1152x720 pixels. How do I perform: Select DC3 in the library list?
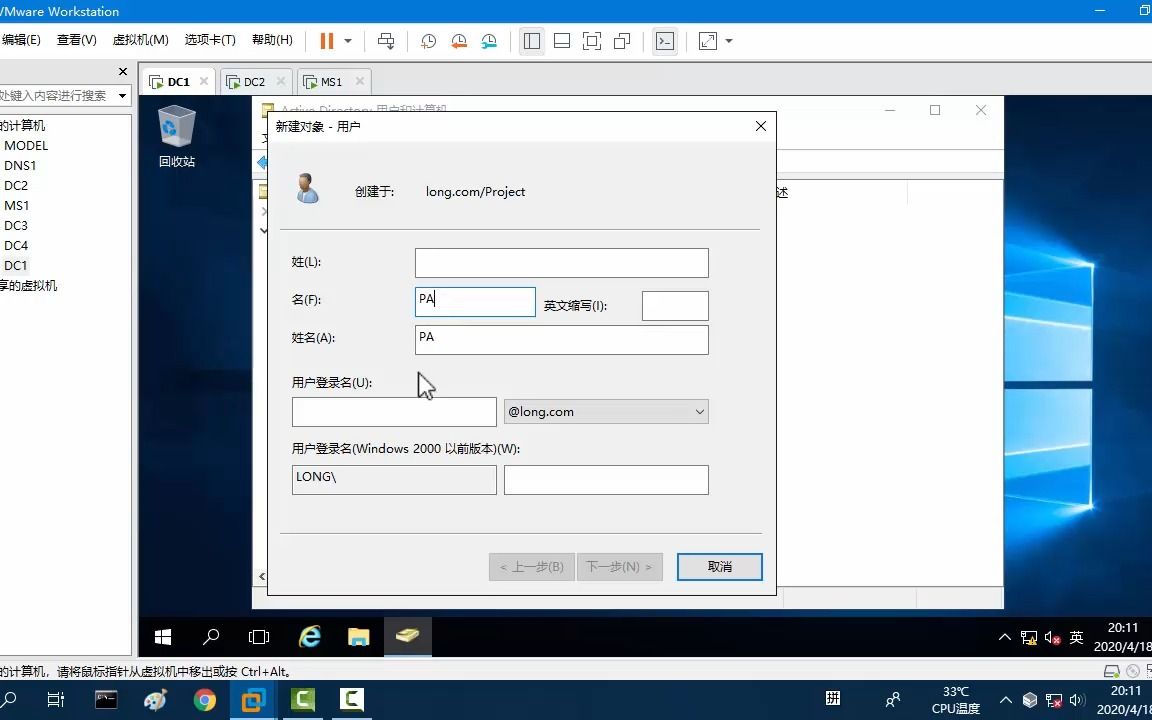pos(16,226)
